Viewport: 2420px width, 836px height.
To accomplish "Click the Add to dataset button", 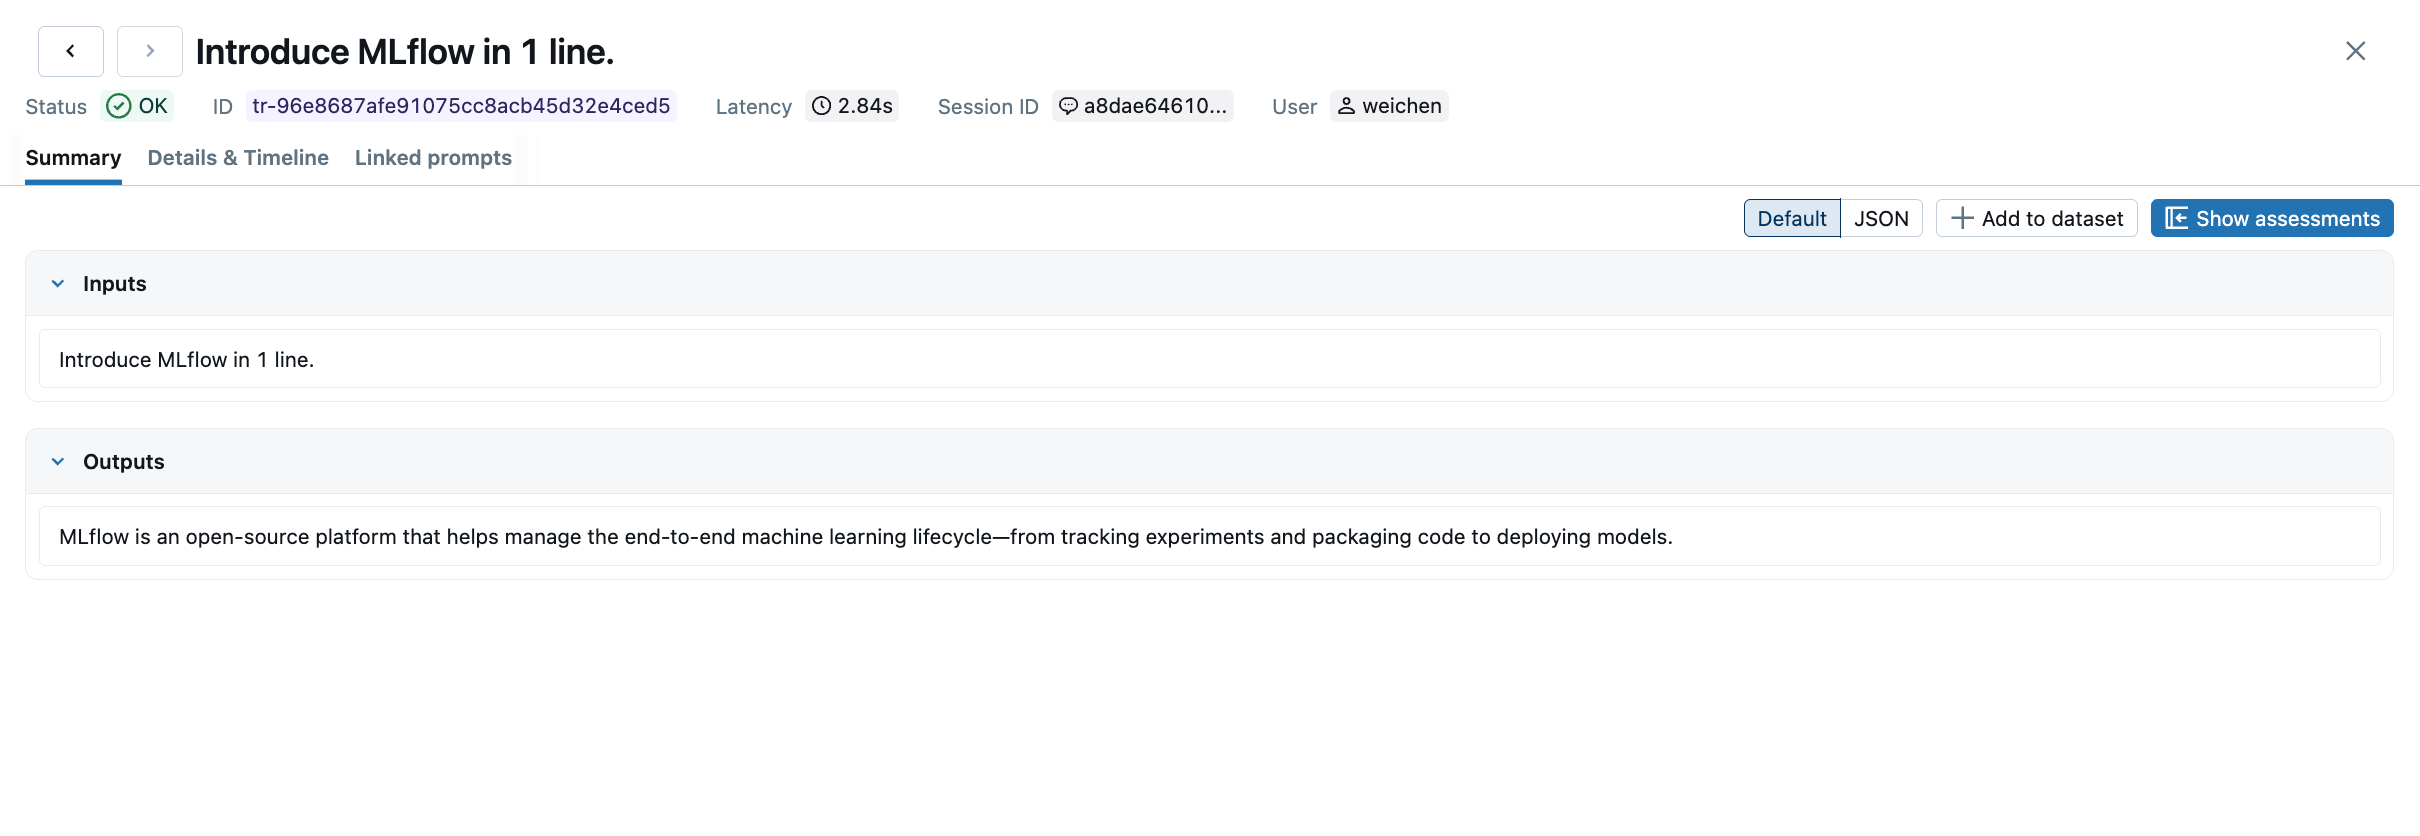I will point(2037,218).
